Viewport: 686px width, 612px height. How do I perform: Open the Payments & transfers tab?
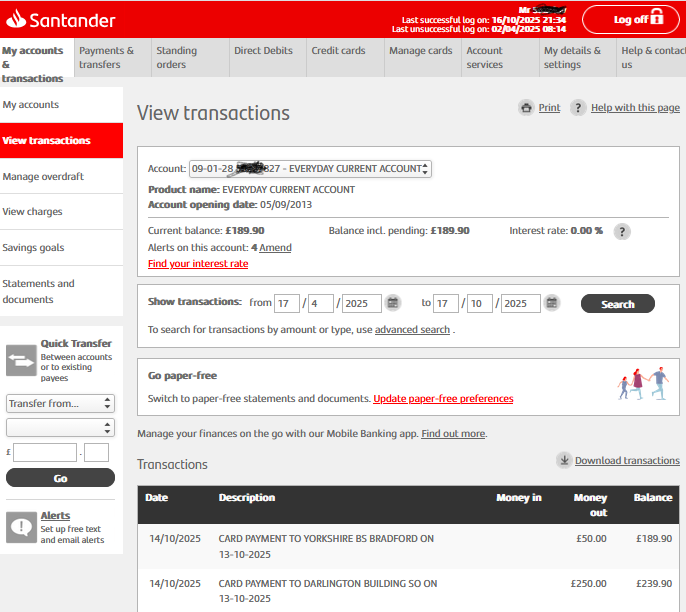point(110,57)
